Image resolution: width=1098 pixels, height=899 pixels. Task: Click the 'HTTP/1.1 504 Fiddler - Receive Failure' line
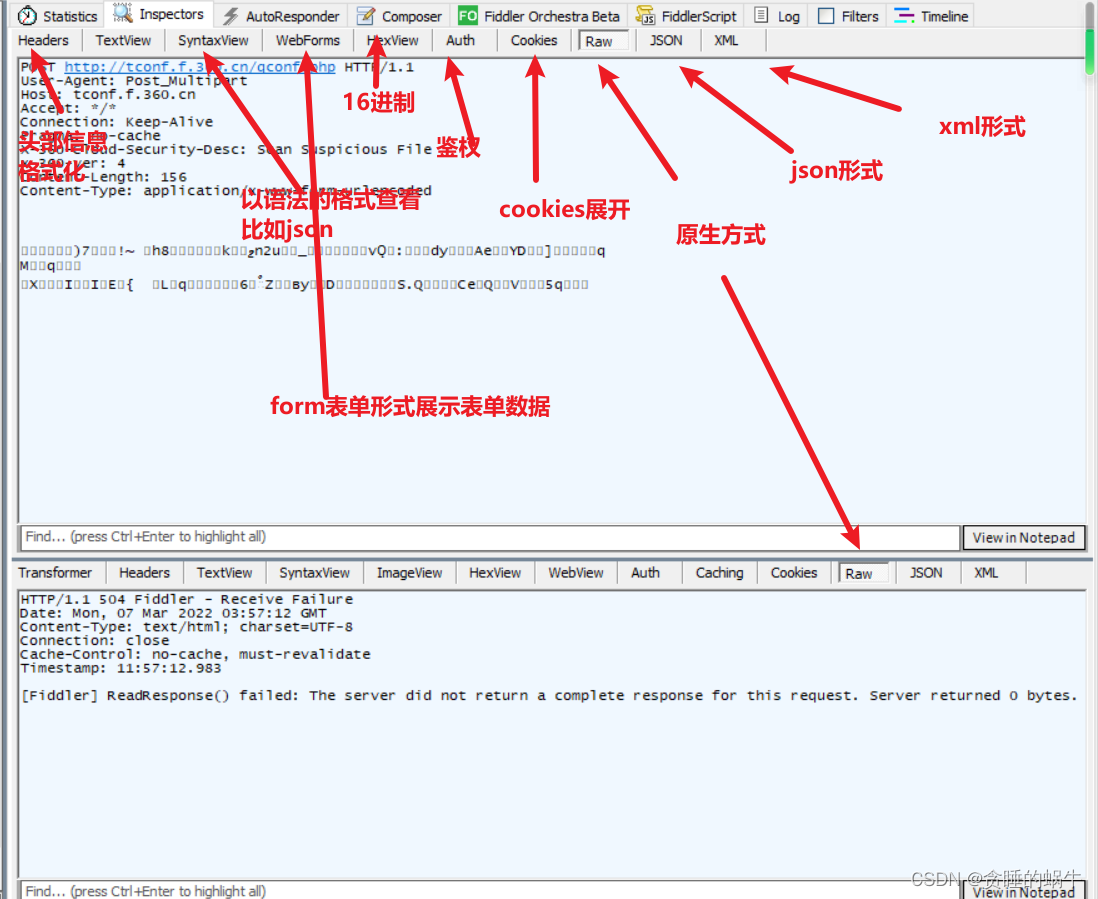click(186, 599)
